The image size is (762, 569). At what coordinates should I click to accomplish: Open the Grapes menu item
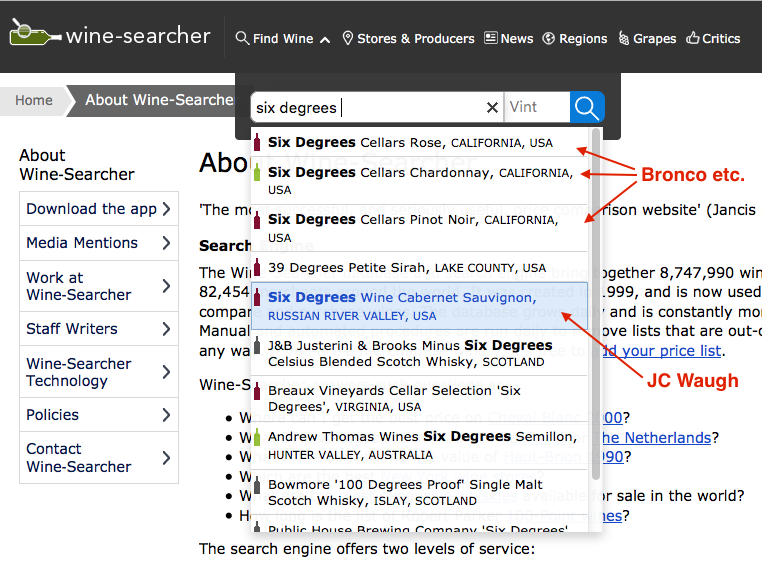(647, 38)
